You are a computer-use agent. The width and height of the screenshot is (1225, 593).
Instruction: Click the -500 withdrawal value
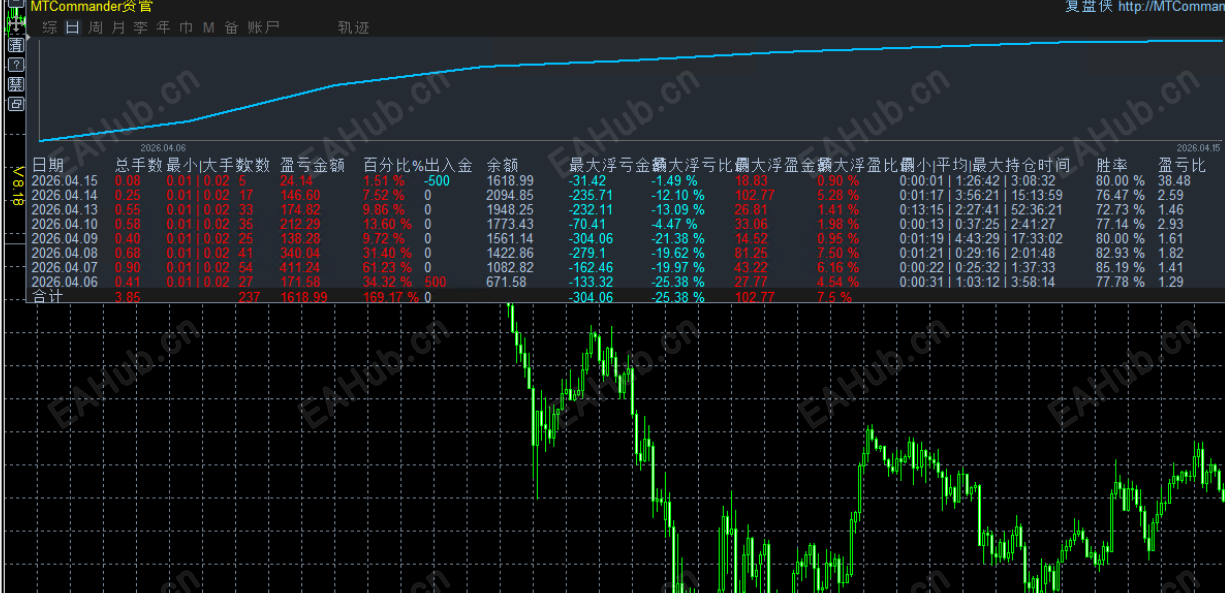[437, 181]
